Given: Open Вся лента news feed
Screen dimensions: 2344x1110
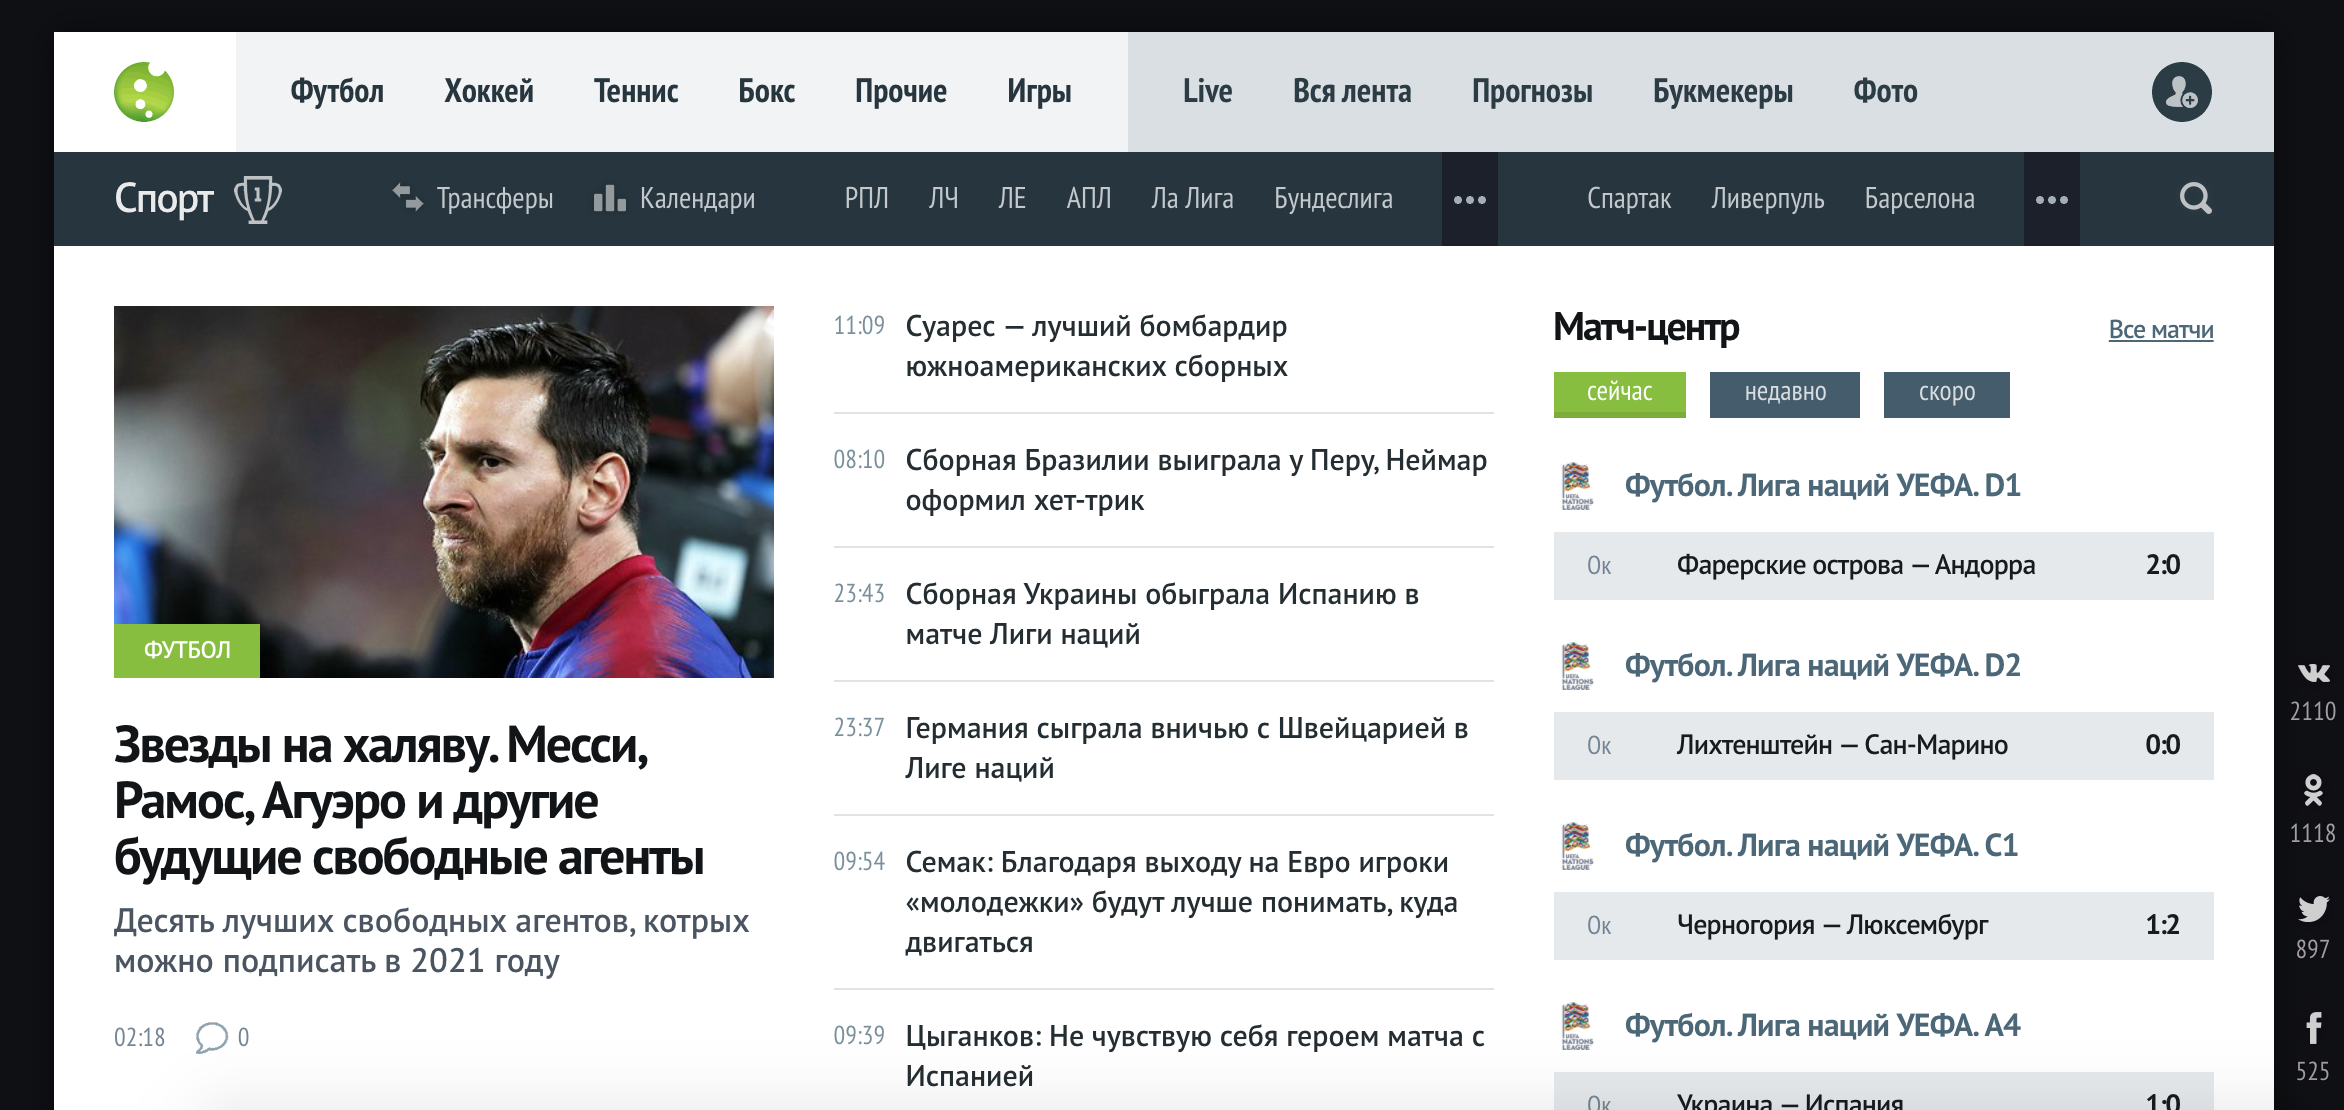Looking at the screenshot, I should [x=1352, y=92].
